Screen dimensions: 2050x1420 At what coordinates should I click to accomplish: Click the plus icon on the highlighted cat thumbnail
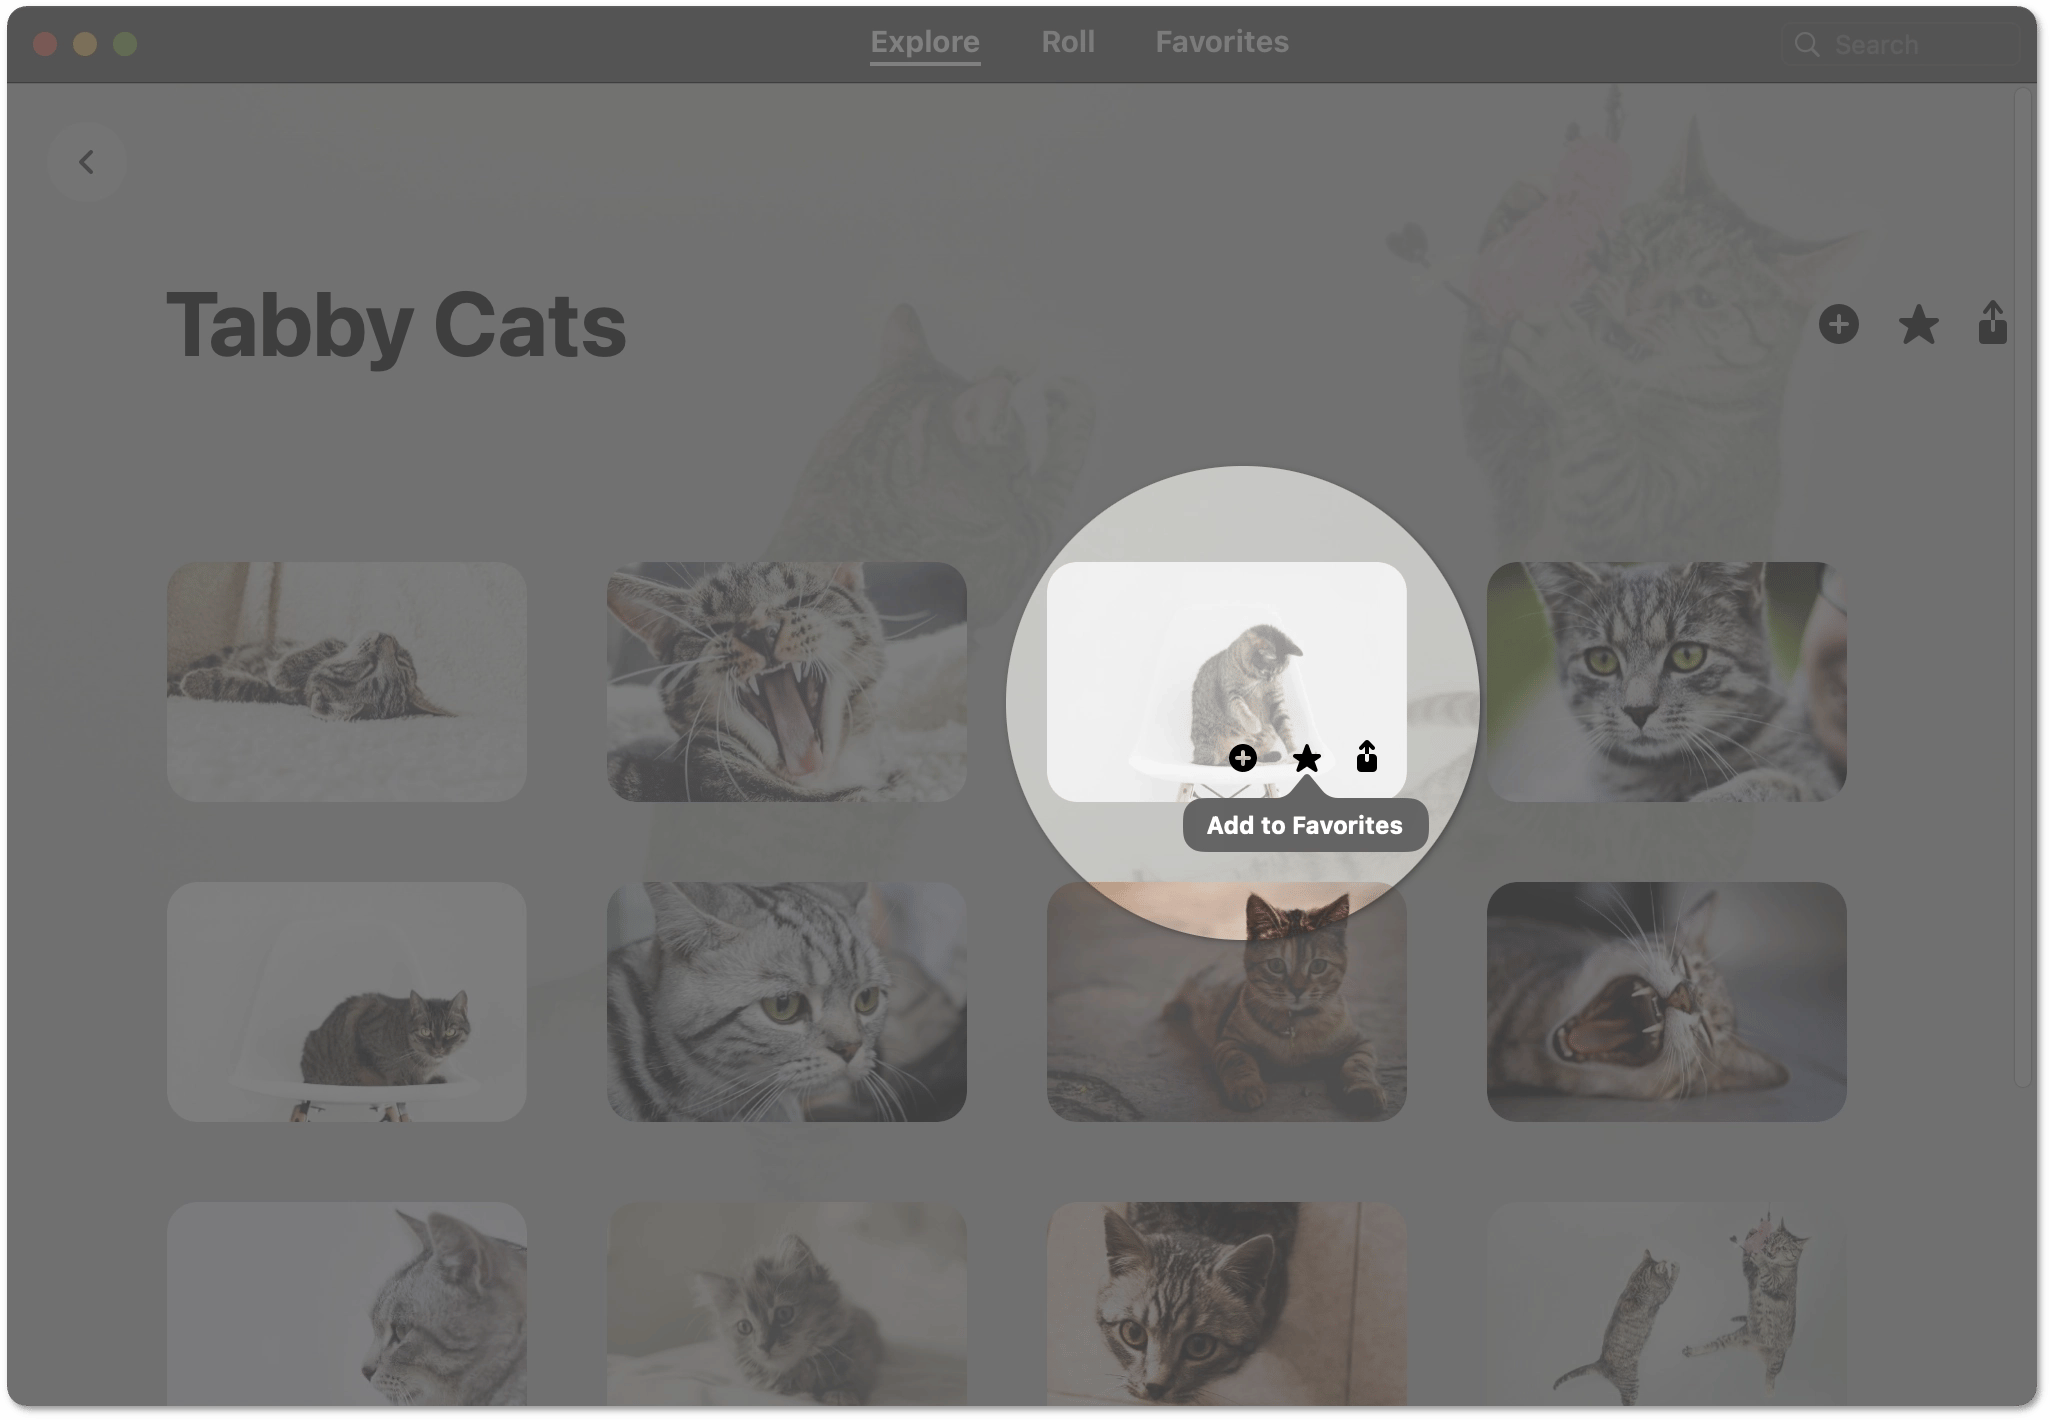click(1242, 758)
